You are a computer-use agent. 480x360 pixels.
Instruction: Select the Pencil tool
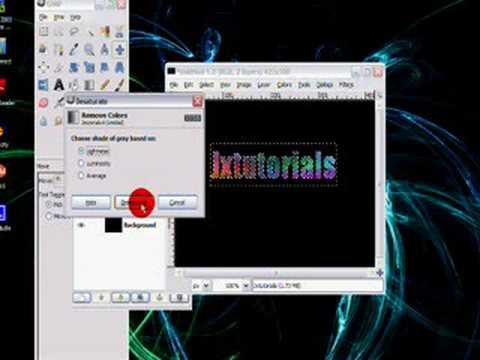point(105,85)
